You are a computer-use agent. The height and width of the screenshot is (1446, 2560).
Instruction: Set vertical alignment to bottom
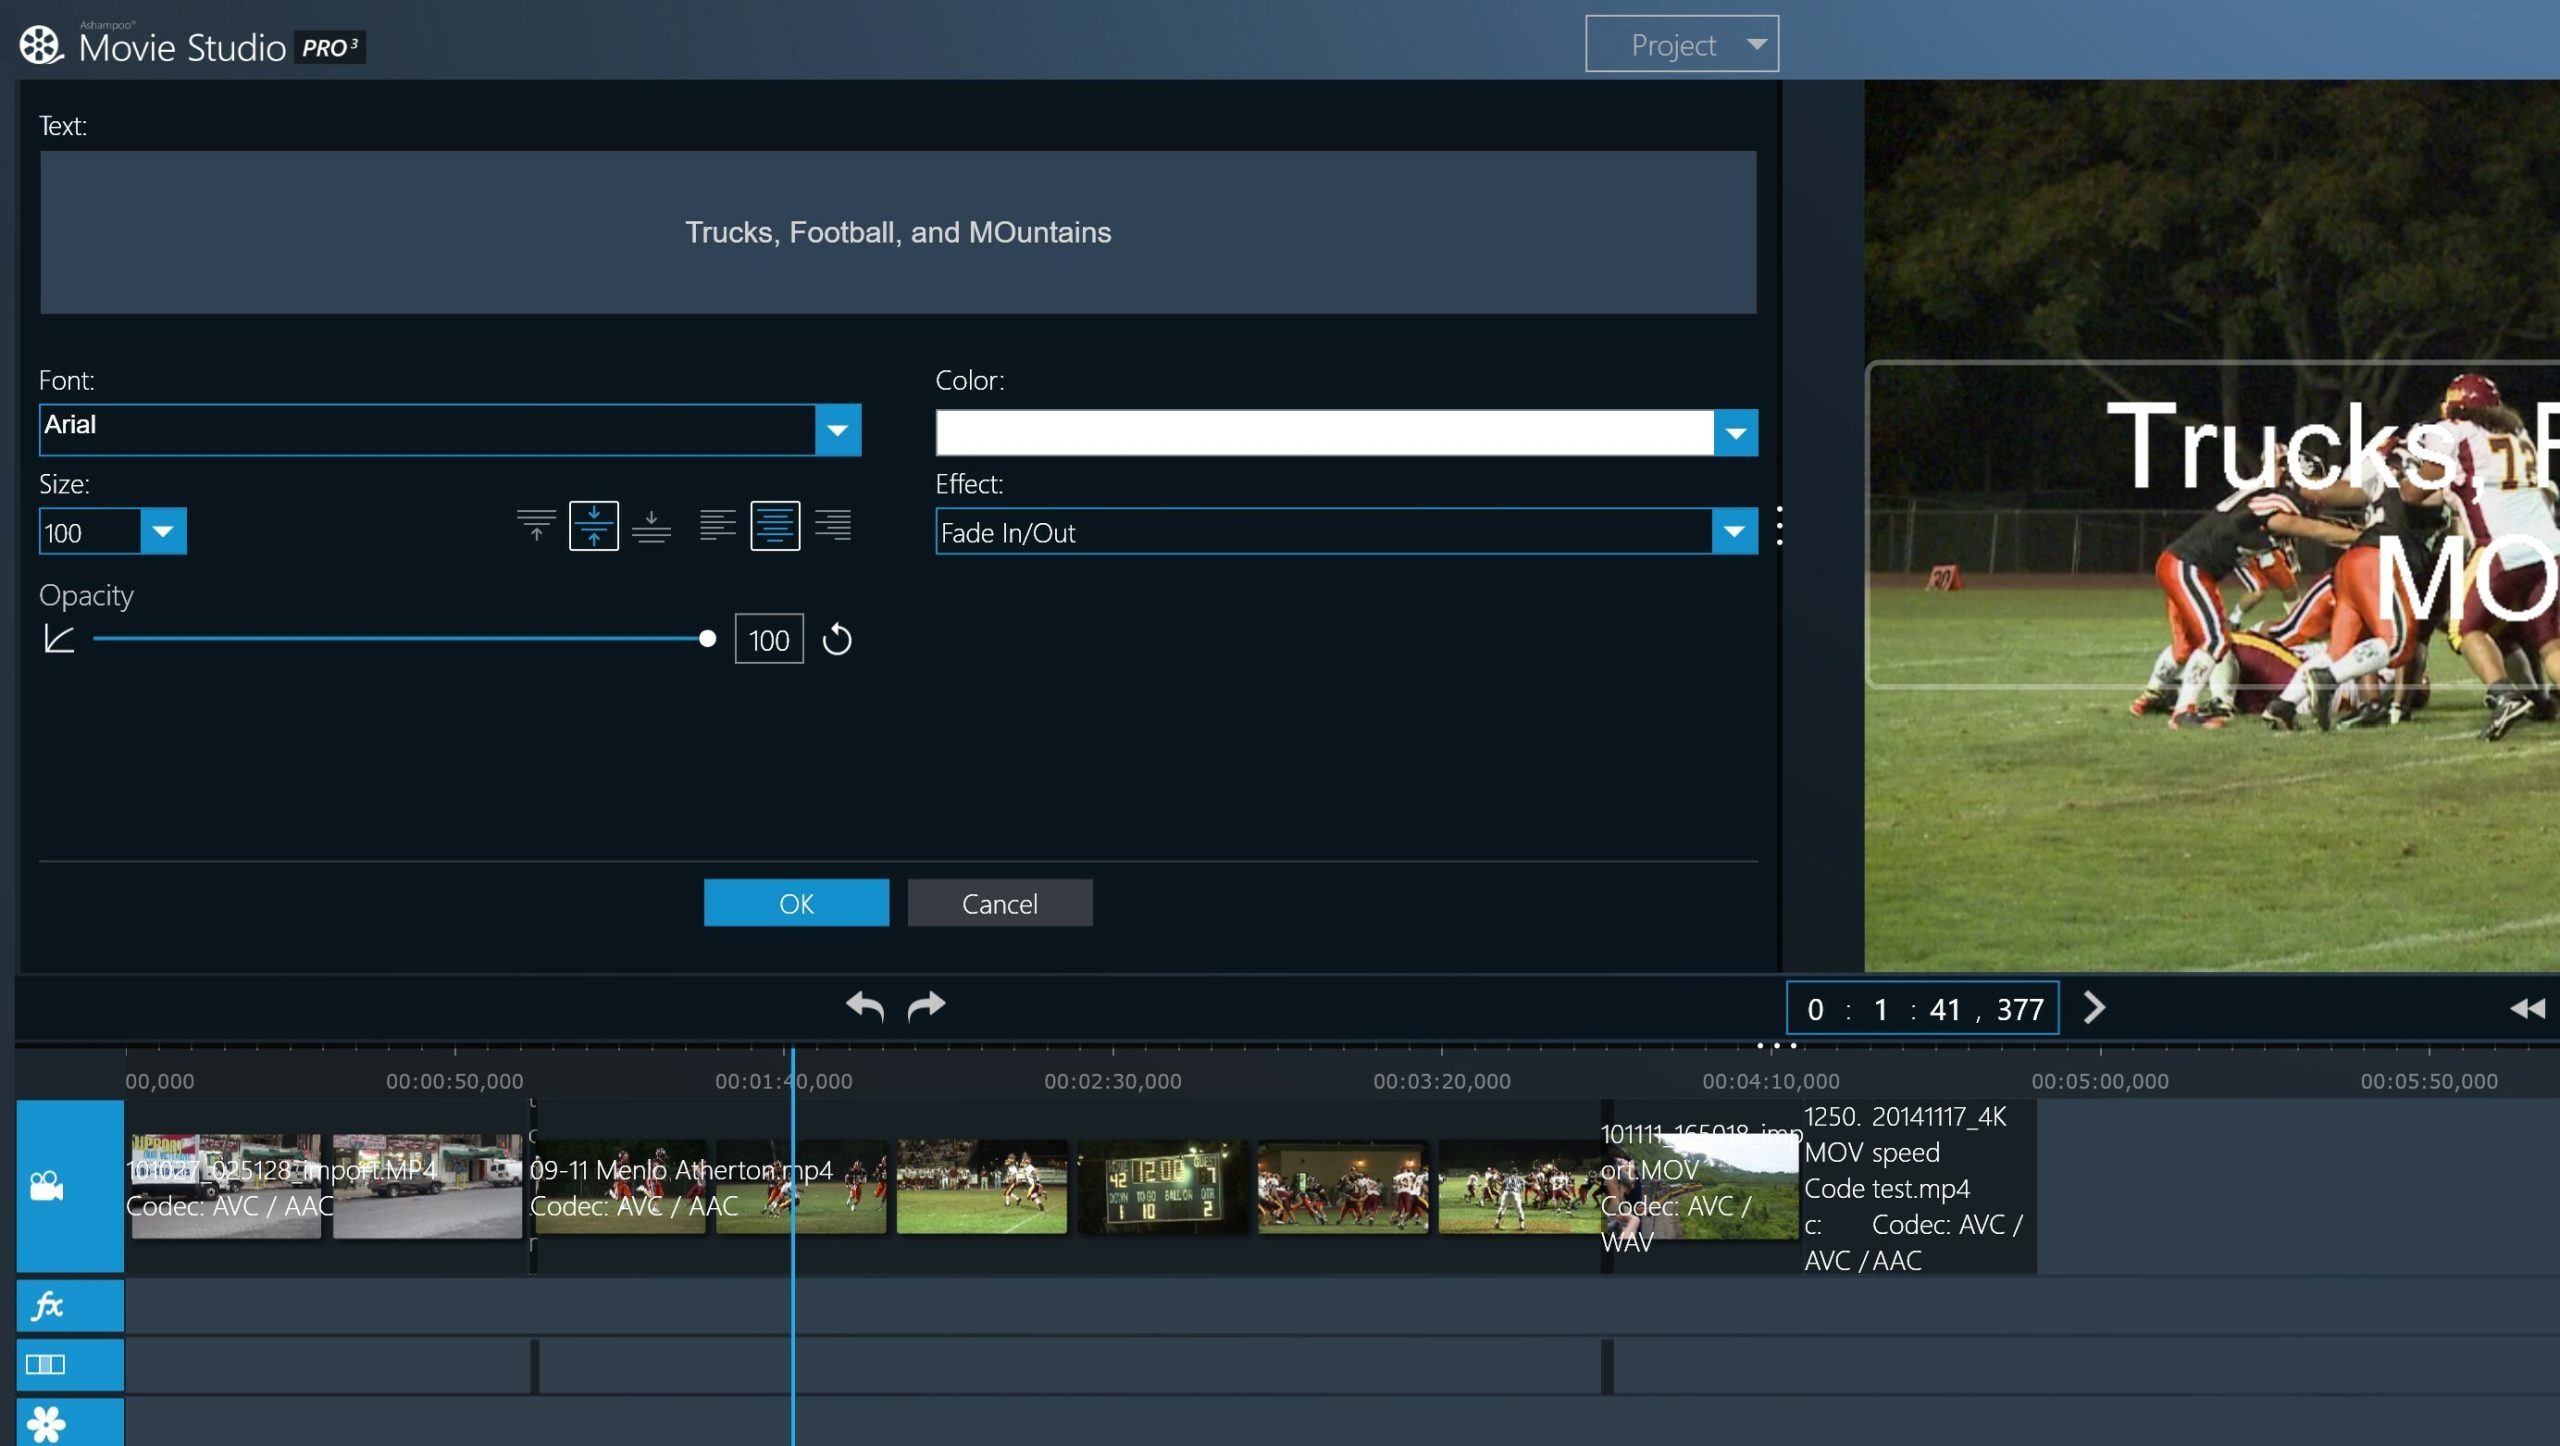(x=651, y=526)
